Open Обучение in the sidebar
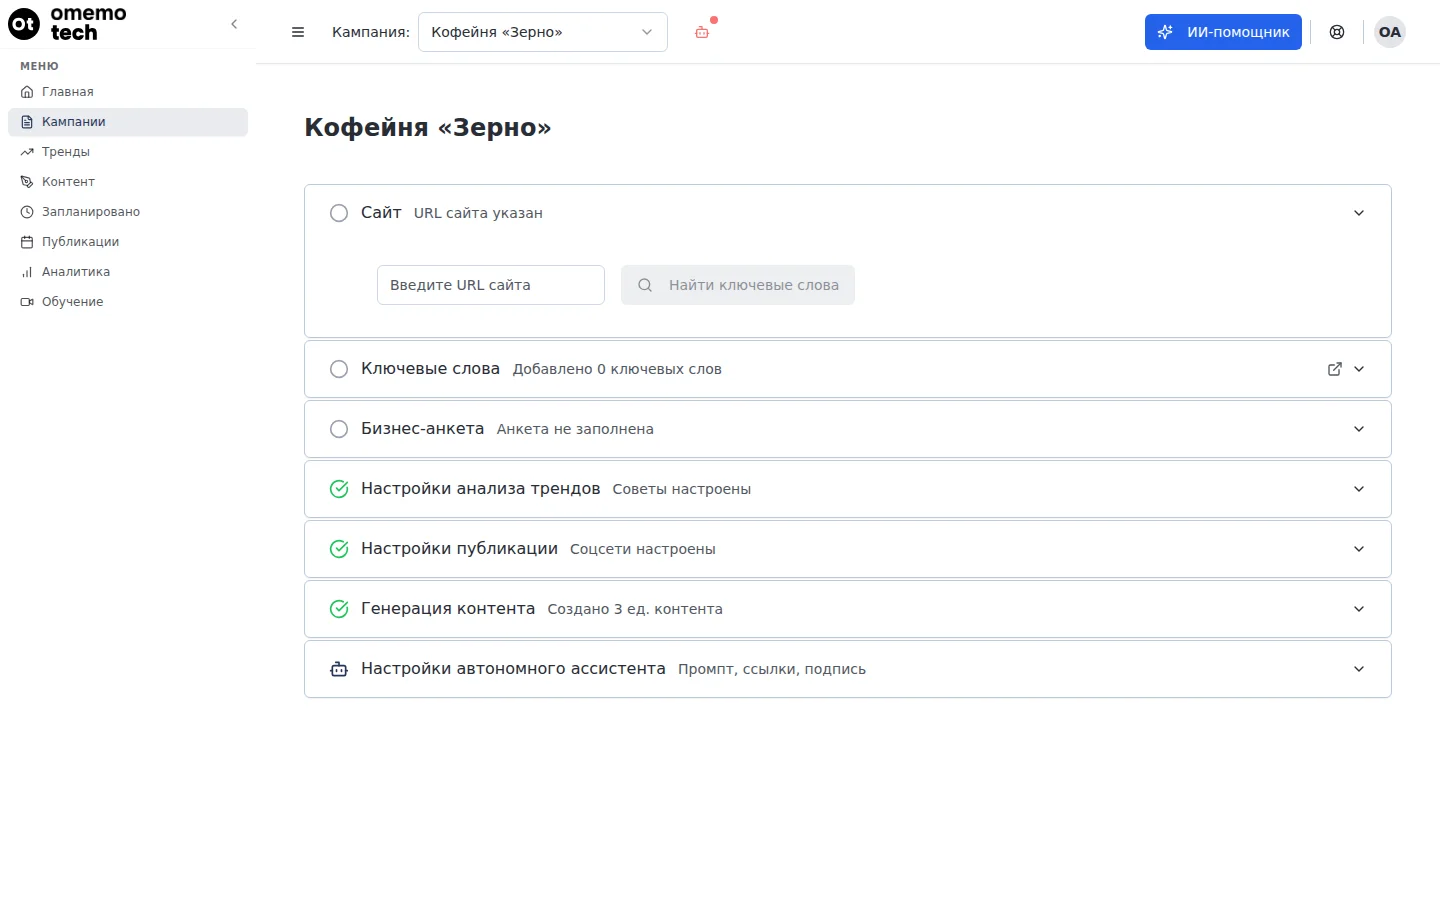This screenshot has height=900, width=1440. pyautogui.click(x=128, y=302)
